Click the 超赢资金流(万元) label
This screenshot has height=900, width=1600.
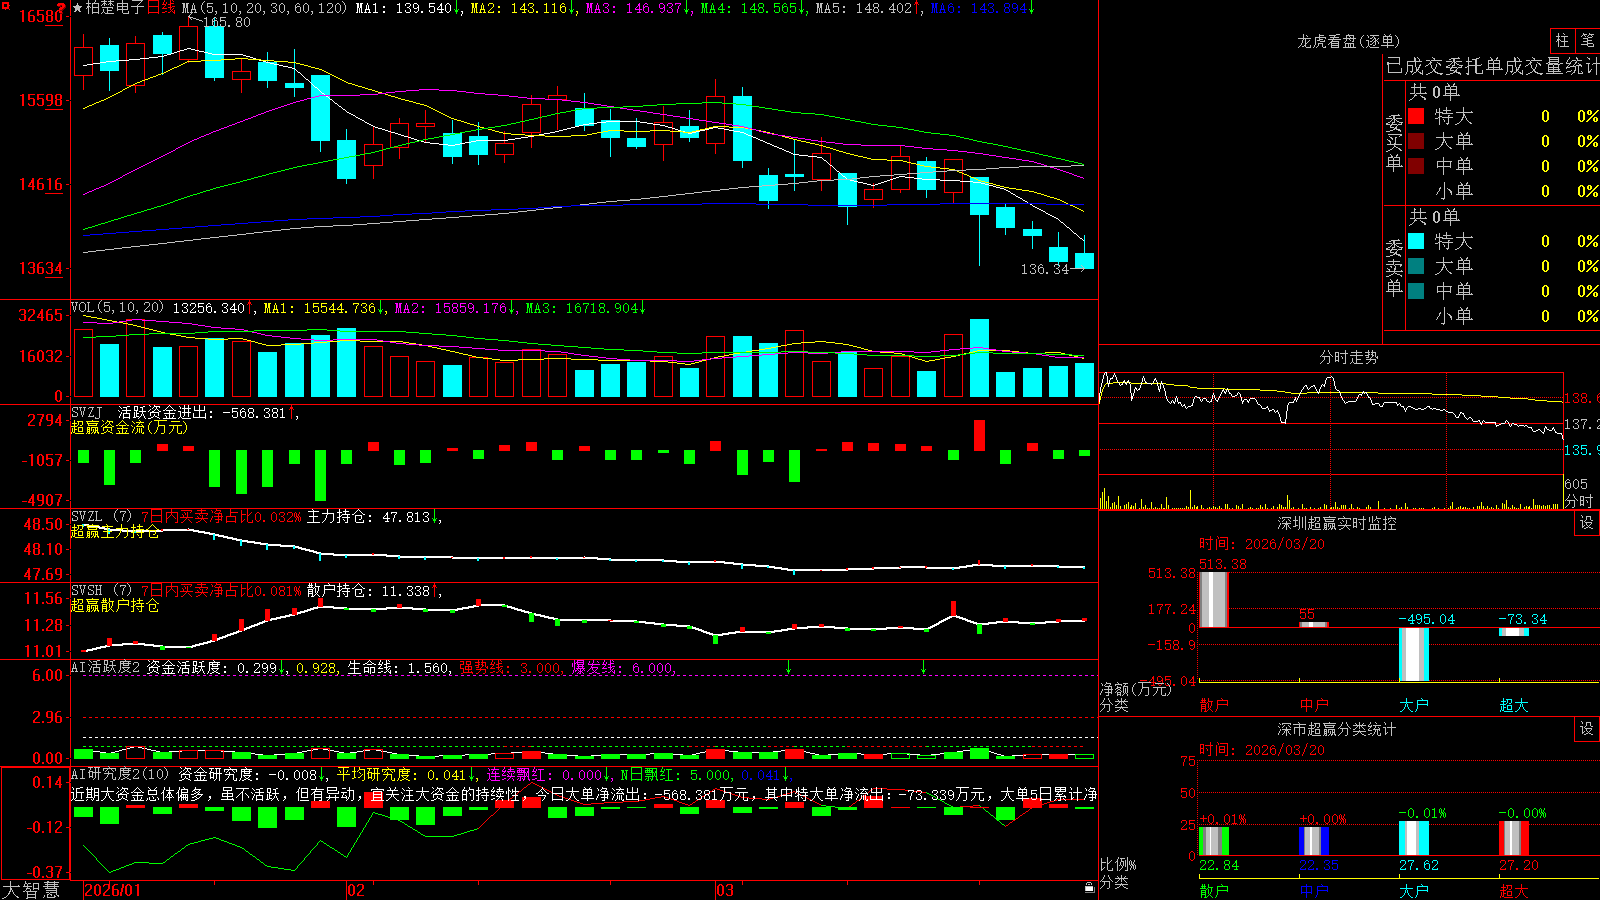click(x=129, y=427)
